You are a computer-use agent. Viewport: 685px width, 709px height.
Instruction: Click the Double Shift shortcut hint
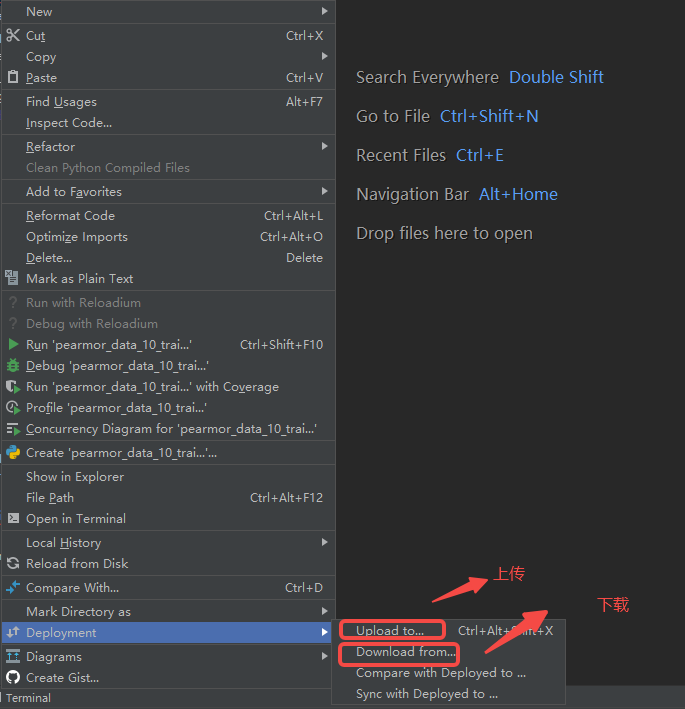click(x=556, y=77)
